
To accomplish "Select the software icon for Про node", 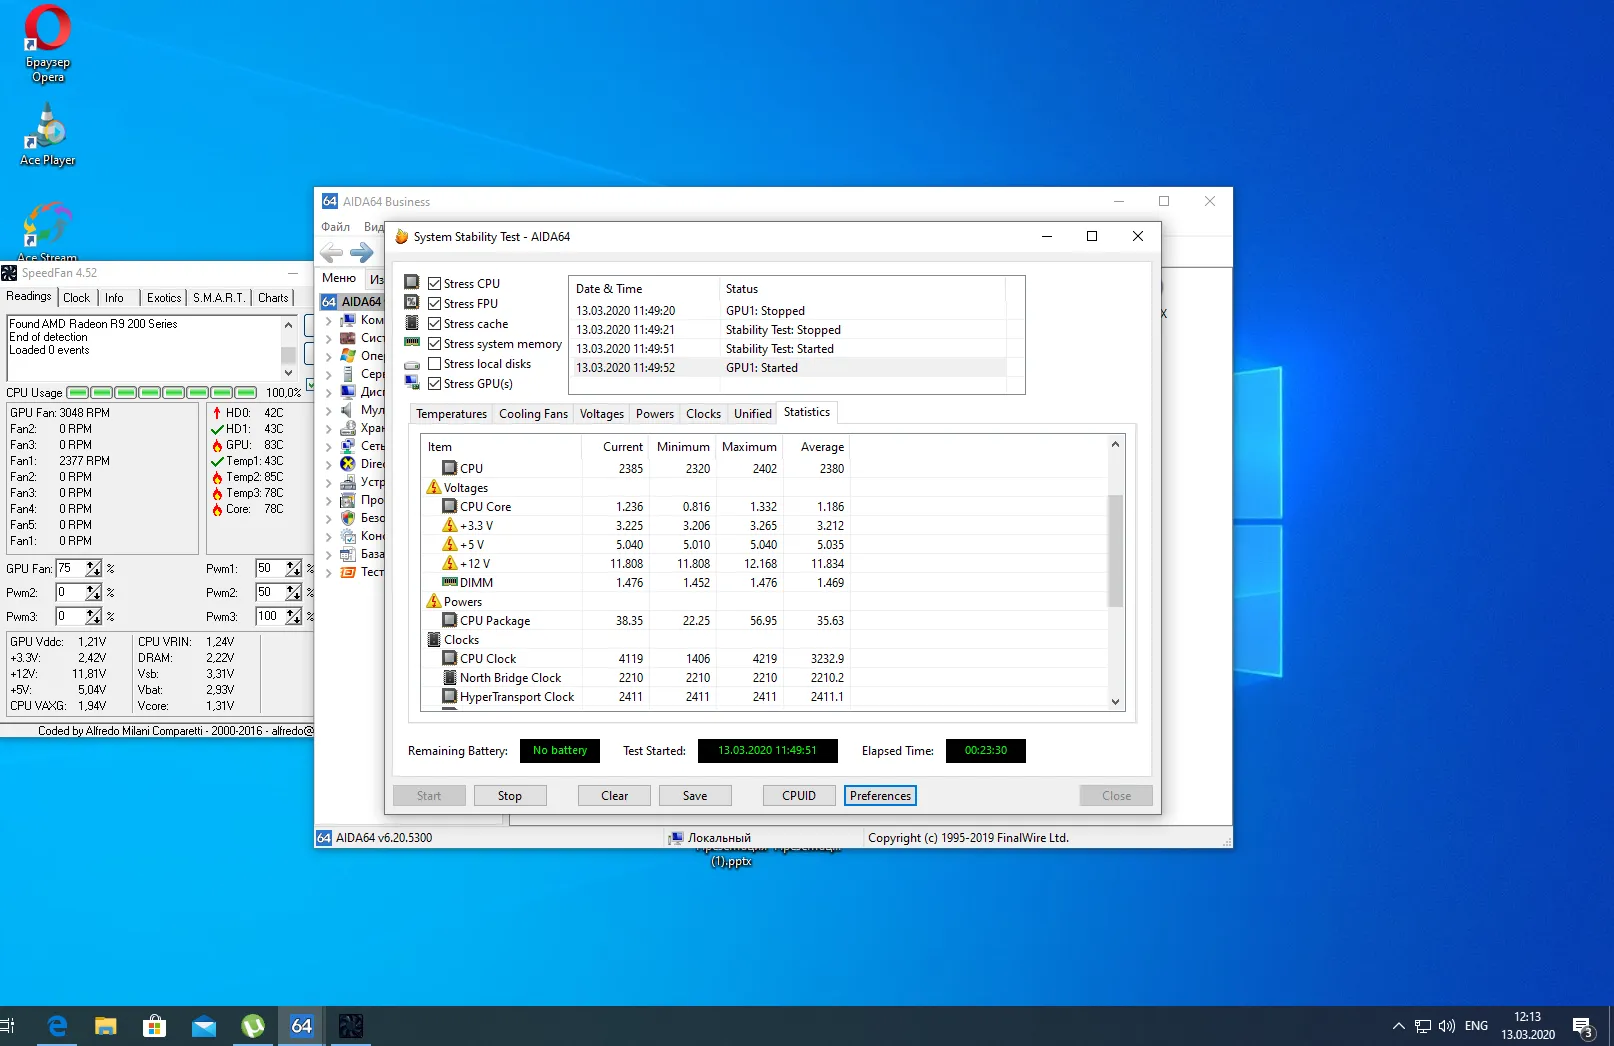I will [x=348, y=500].
